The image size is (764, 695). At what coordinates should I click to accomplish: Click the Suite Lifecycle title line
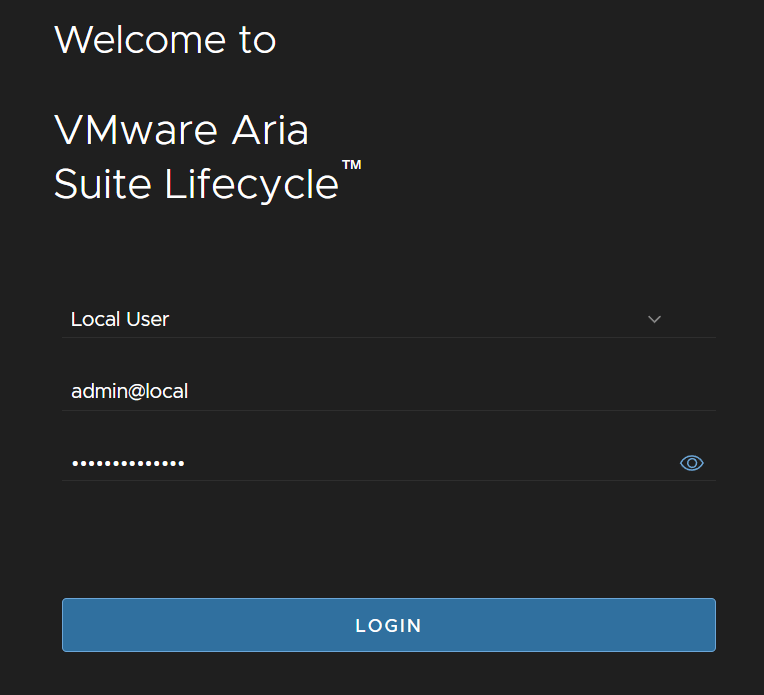[196, 185]
